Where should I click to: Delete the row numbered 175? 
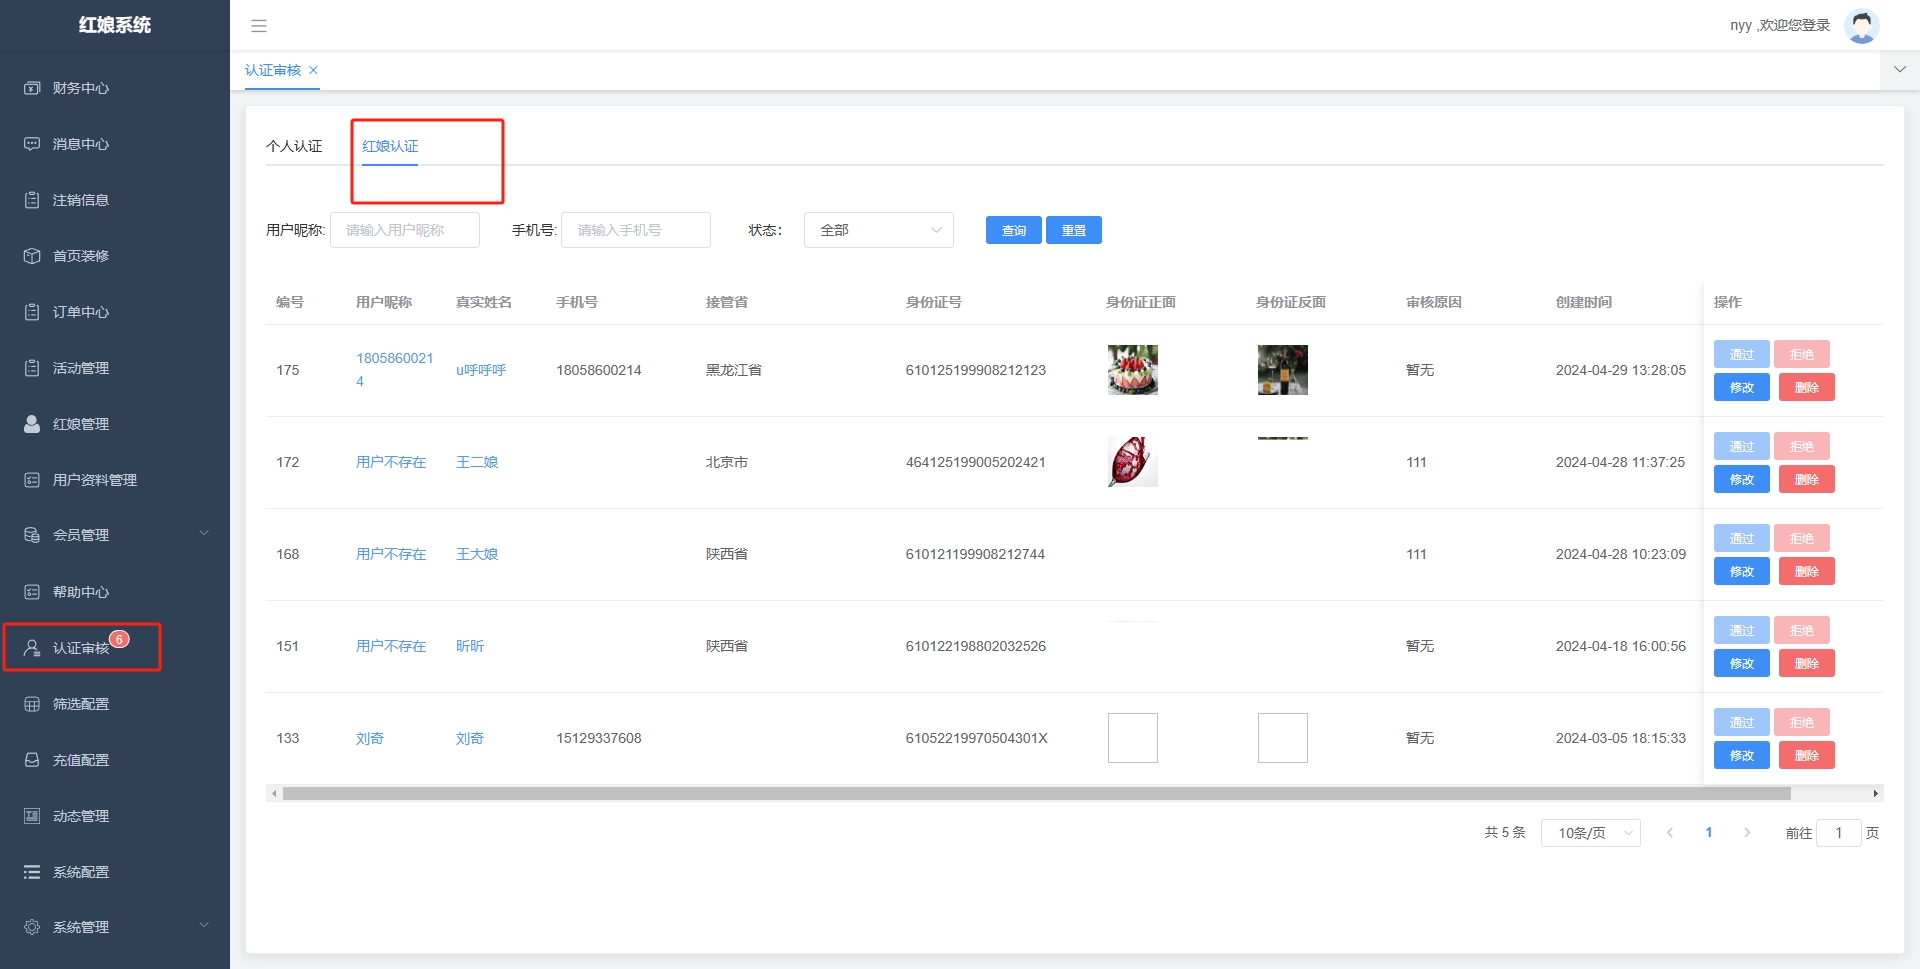[1806, 388]
